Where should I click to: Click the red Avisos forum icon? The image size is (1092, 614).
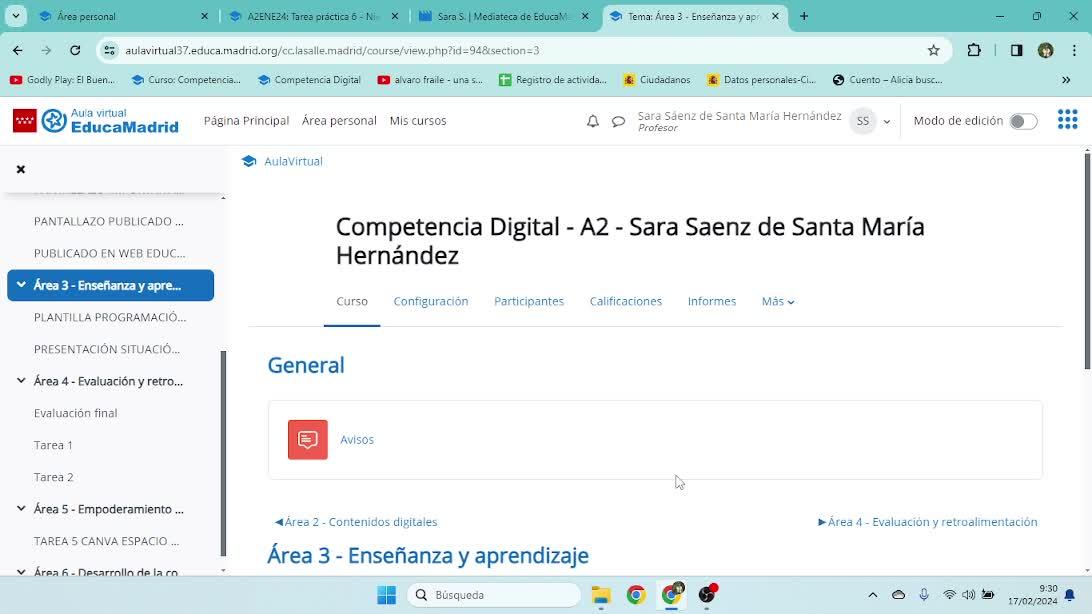pyautogui.click(x=308, y=439)
